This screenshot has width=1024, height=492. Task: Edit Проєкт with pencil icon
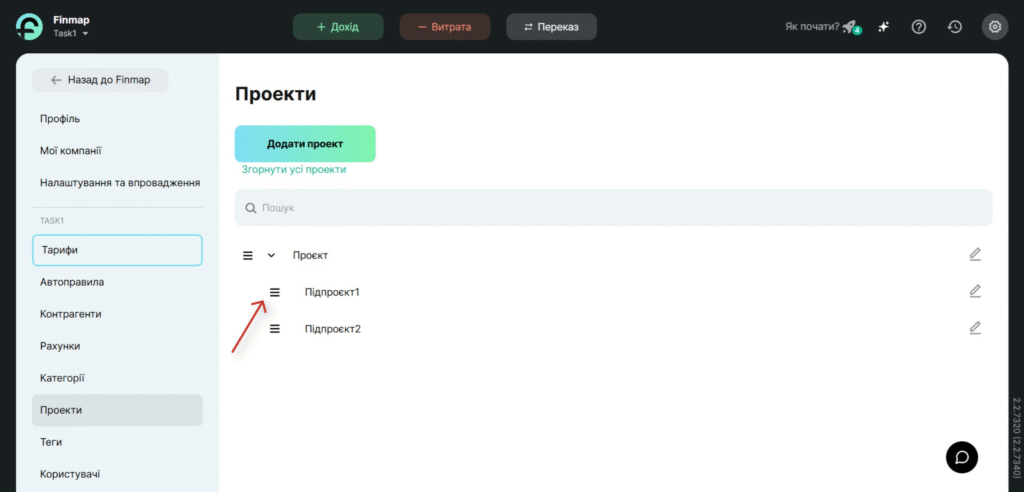coord(975,254)
